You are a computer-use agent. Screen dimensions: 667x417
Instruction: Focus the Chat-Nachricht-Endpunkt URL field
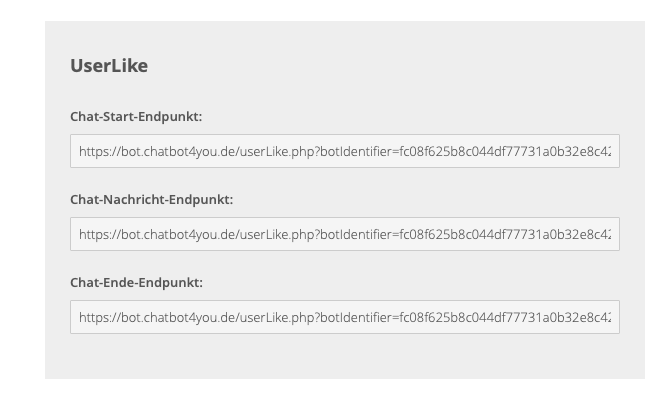click(x=344, y=234)
